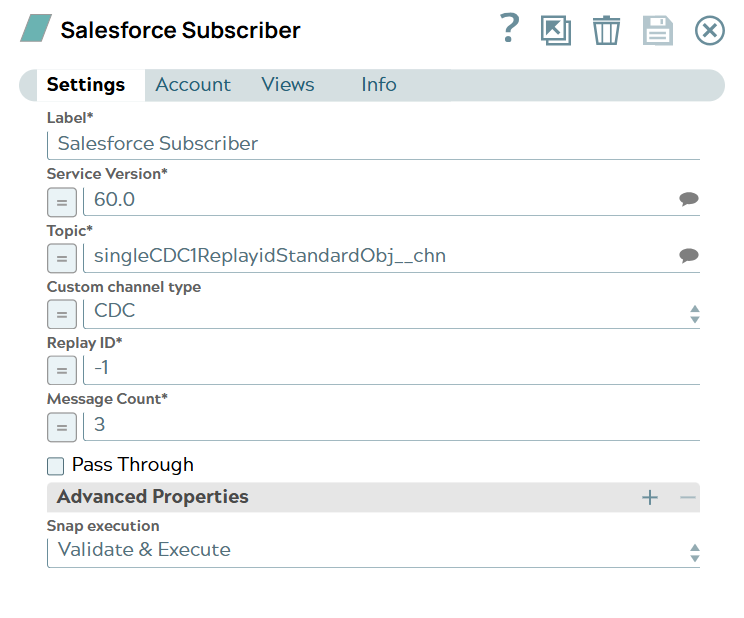
Task: Enable the Pass Through checkbox
Action: 56,466
